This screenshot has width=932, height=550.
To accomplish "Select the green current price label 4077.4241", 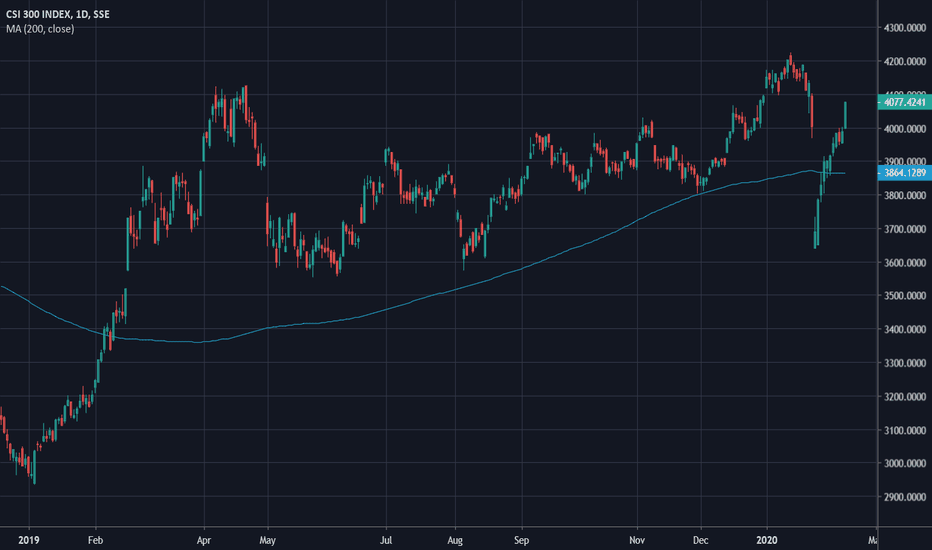I will pos(905,102).
